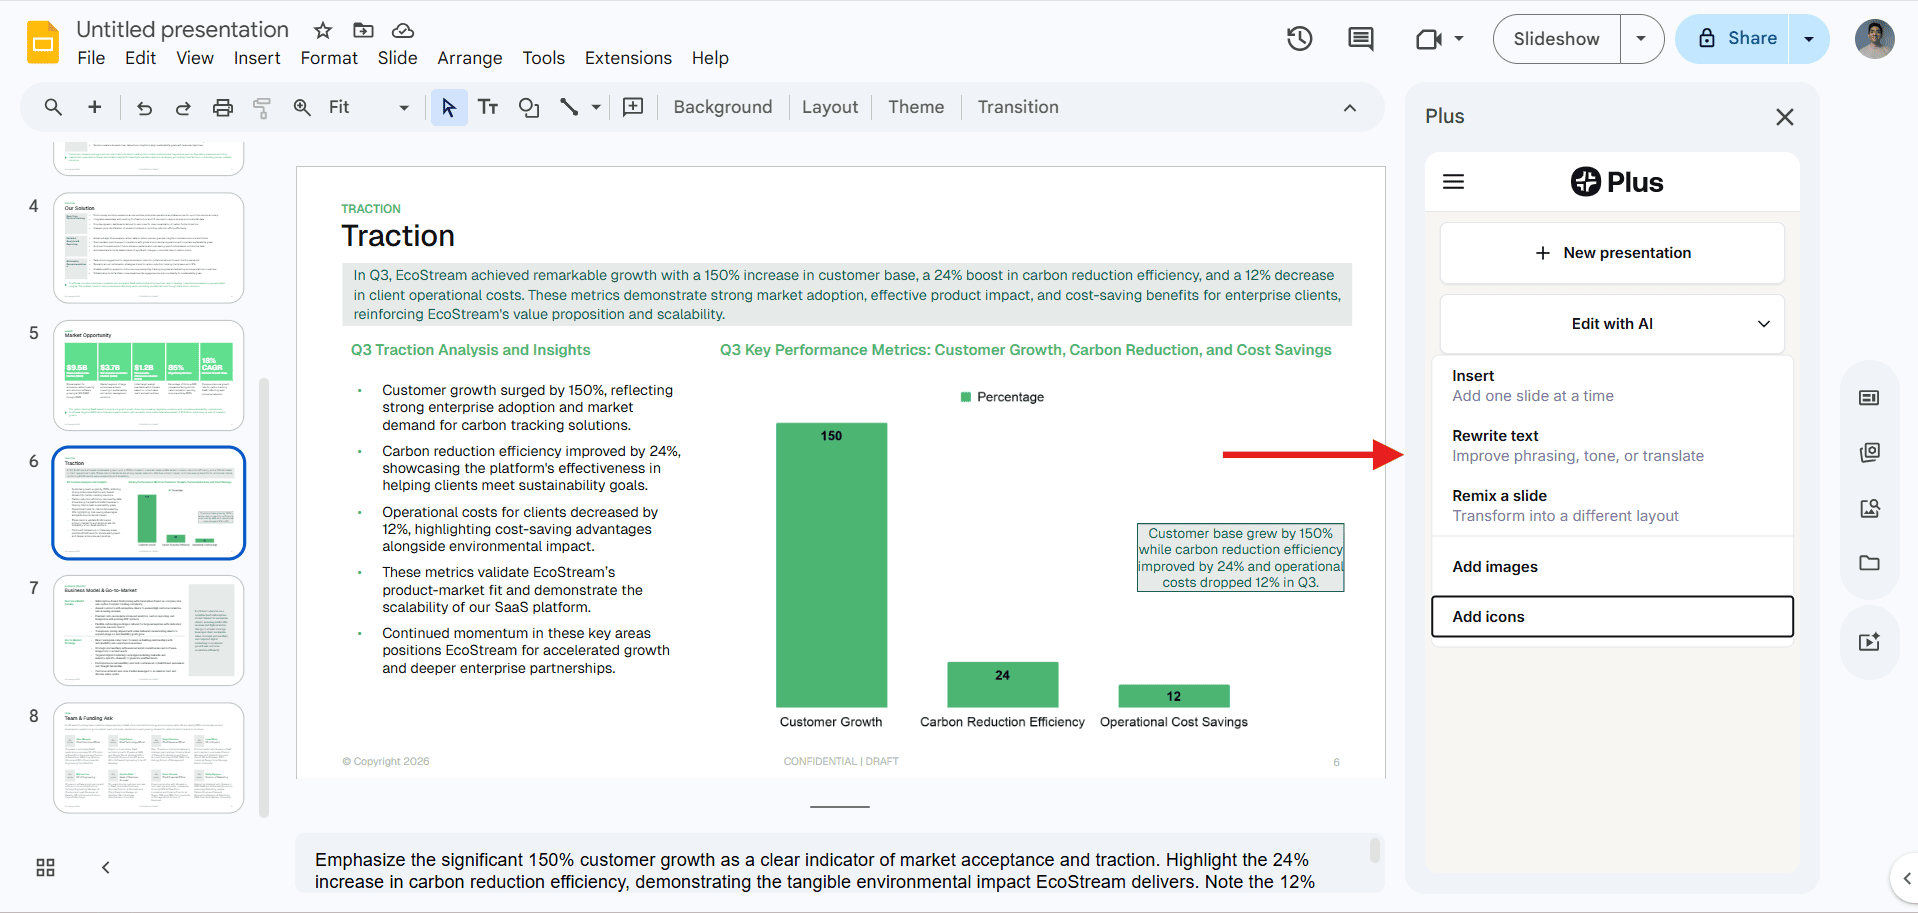This screenshot has width=1918, height=913.
Task: Open the comments history icon
Action: pos(1361,39)
